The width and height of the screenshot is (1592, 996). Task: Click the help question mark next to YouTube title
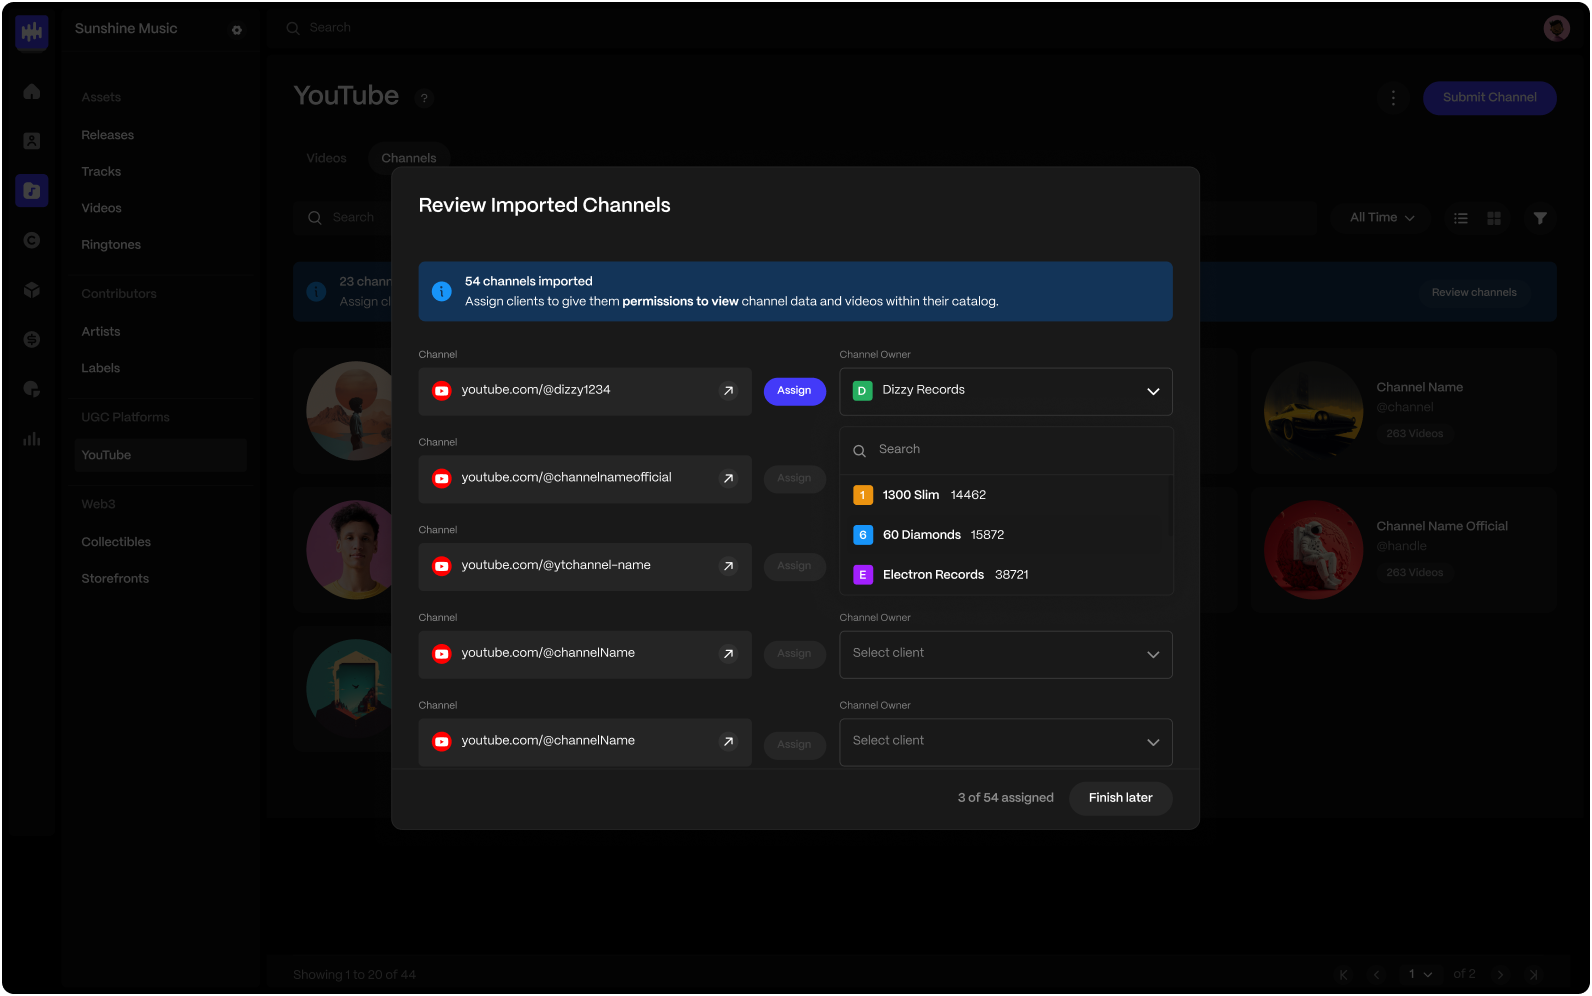coord(424,98)
